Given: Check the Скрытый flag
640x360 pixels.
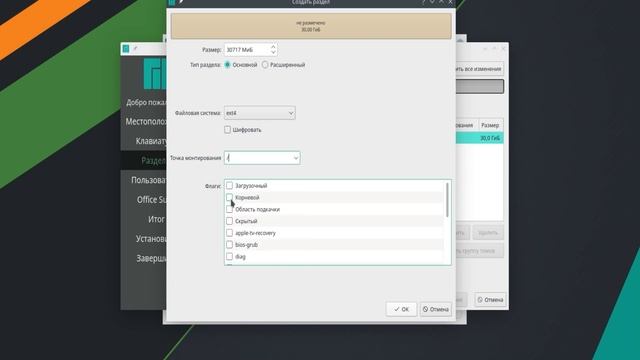Looking at the screenshot, I should [x=229, y=221].
